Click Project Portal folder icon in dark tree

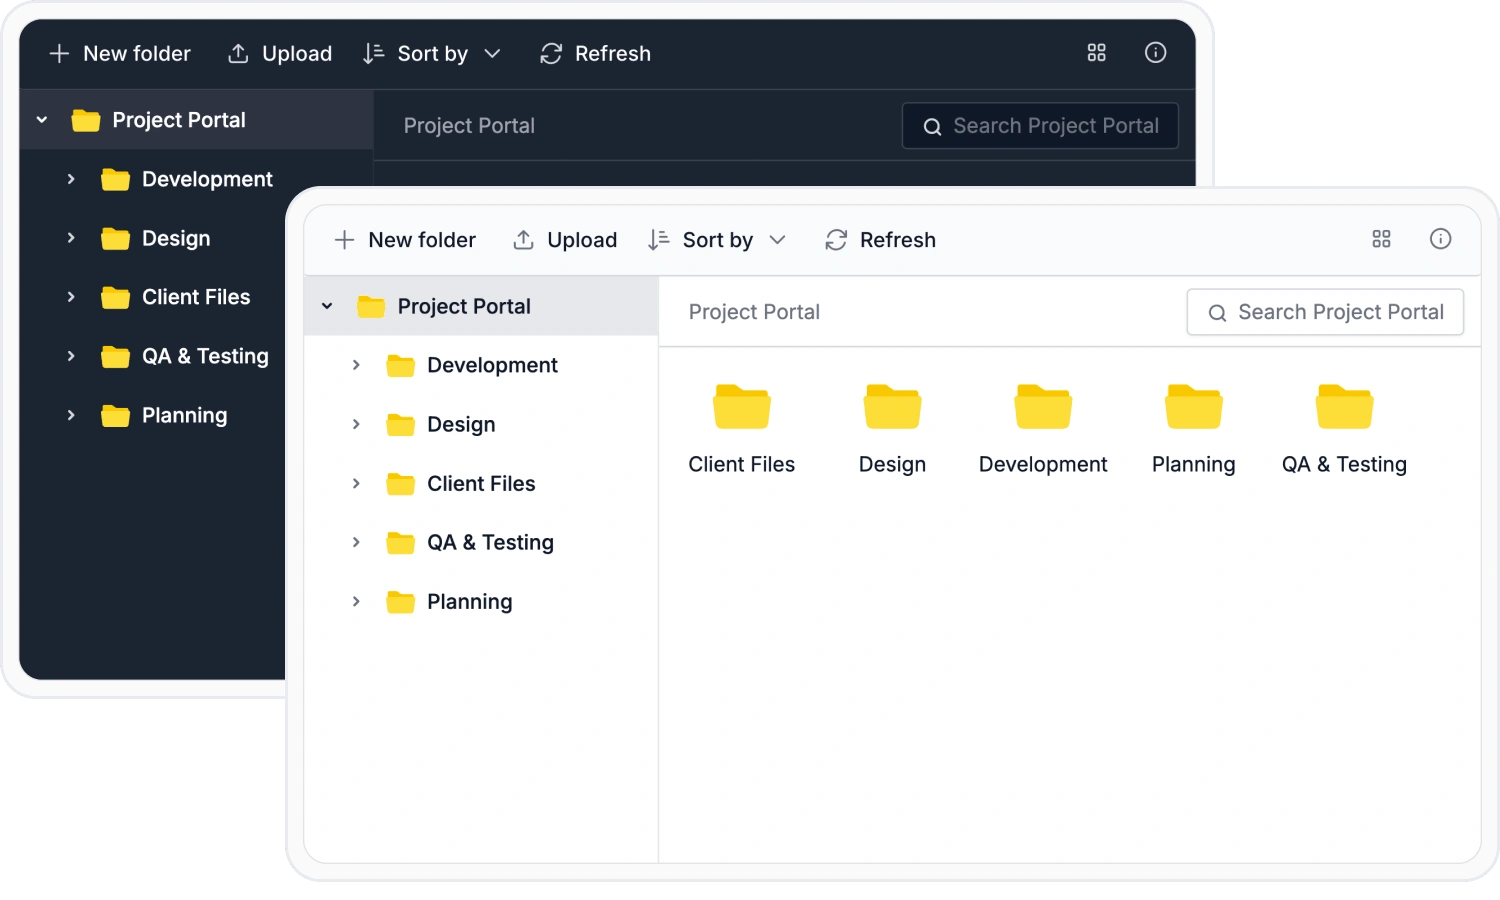coord(86,120)
